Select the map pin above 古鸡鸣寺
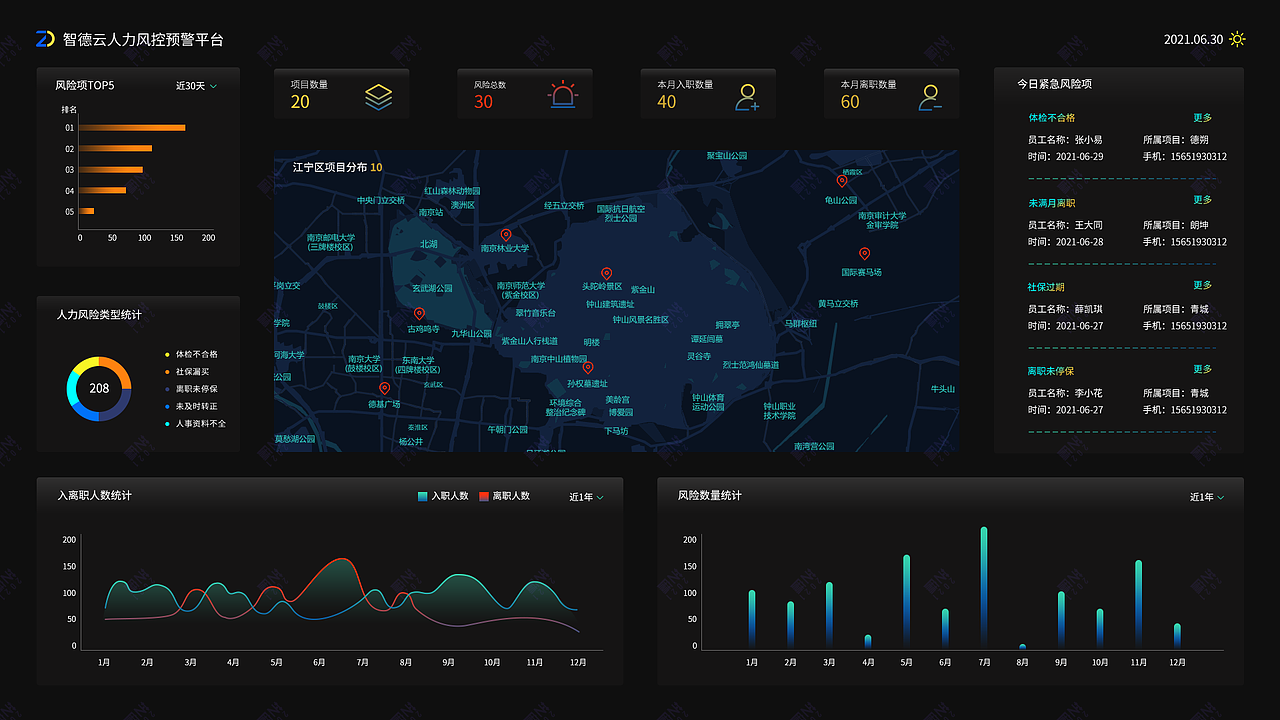Viewport: 1280px width, 720px height. 419,314
